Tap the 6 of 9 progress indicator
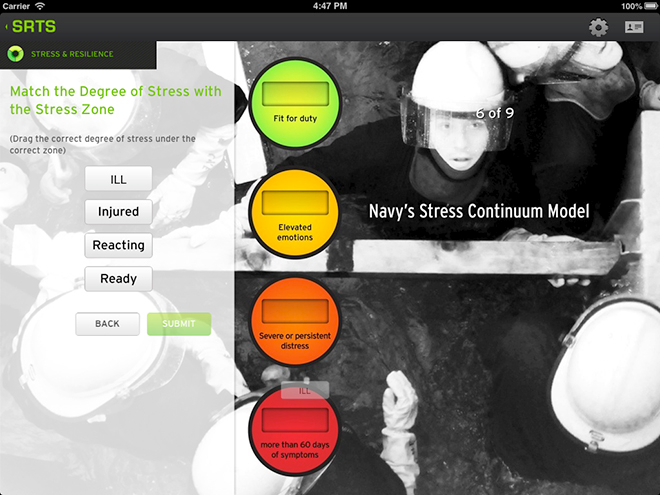 pos(494,113)
